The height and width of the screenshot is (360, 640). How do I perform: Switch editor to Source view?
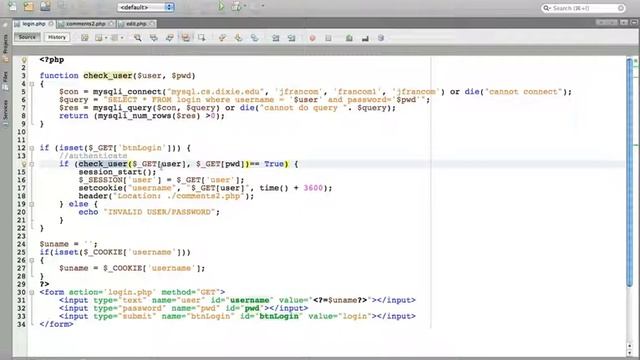click(x=27, y=37)
